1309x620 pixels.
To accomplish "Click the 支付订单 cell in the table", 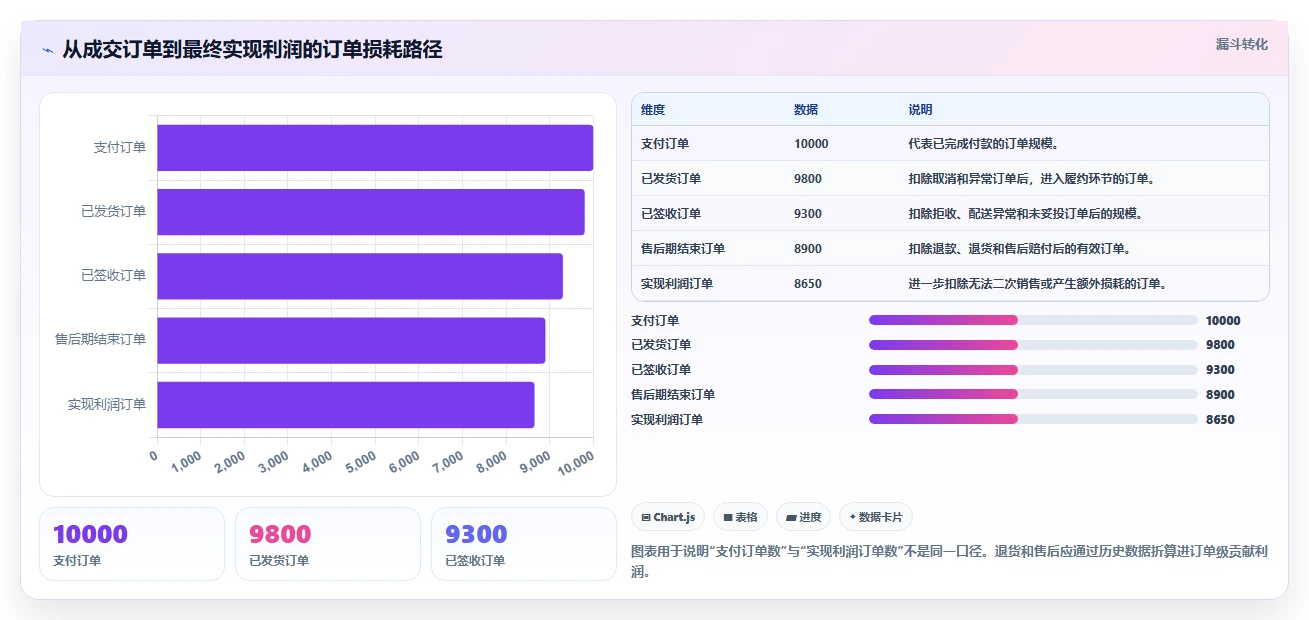I will 665,143.
